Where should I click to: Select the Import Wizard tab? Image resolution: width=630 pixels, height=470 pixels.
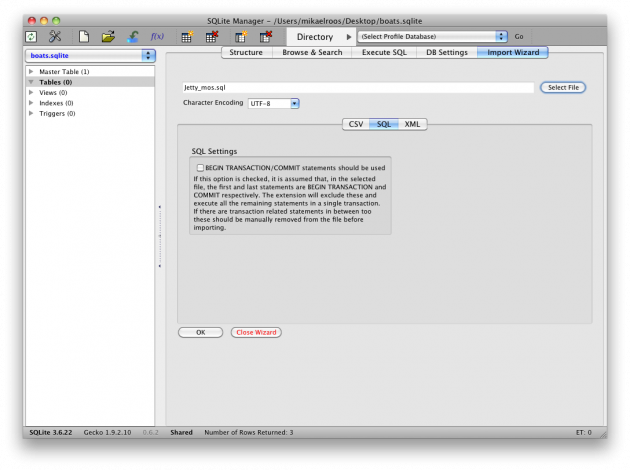pos(513,52)
